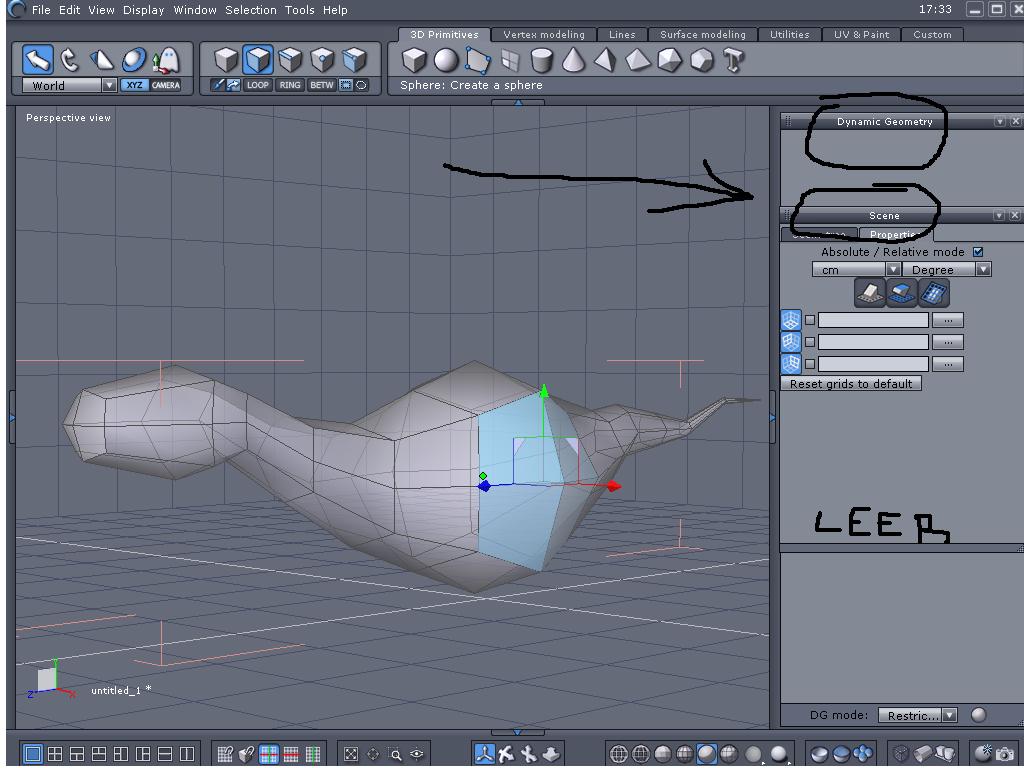
Task: Tick the third grid row checkbox
Action: tap(810, 364)
